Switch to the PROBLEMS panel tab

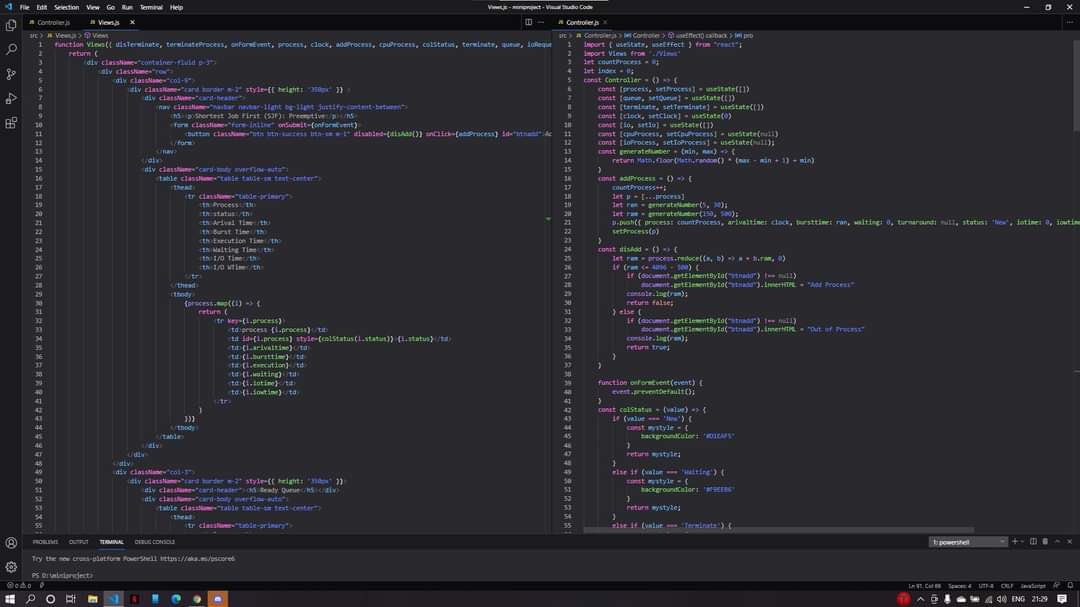pos(45,542)
